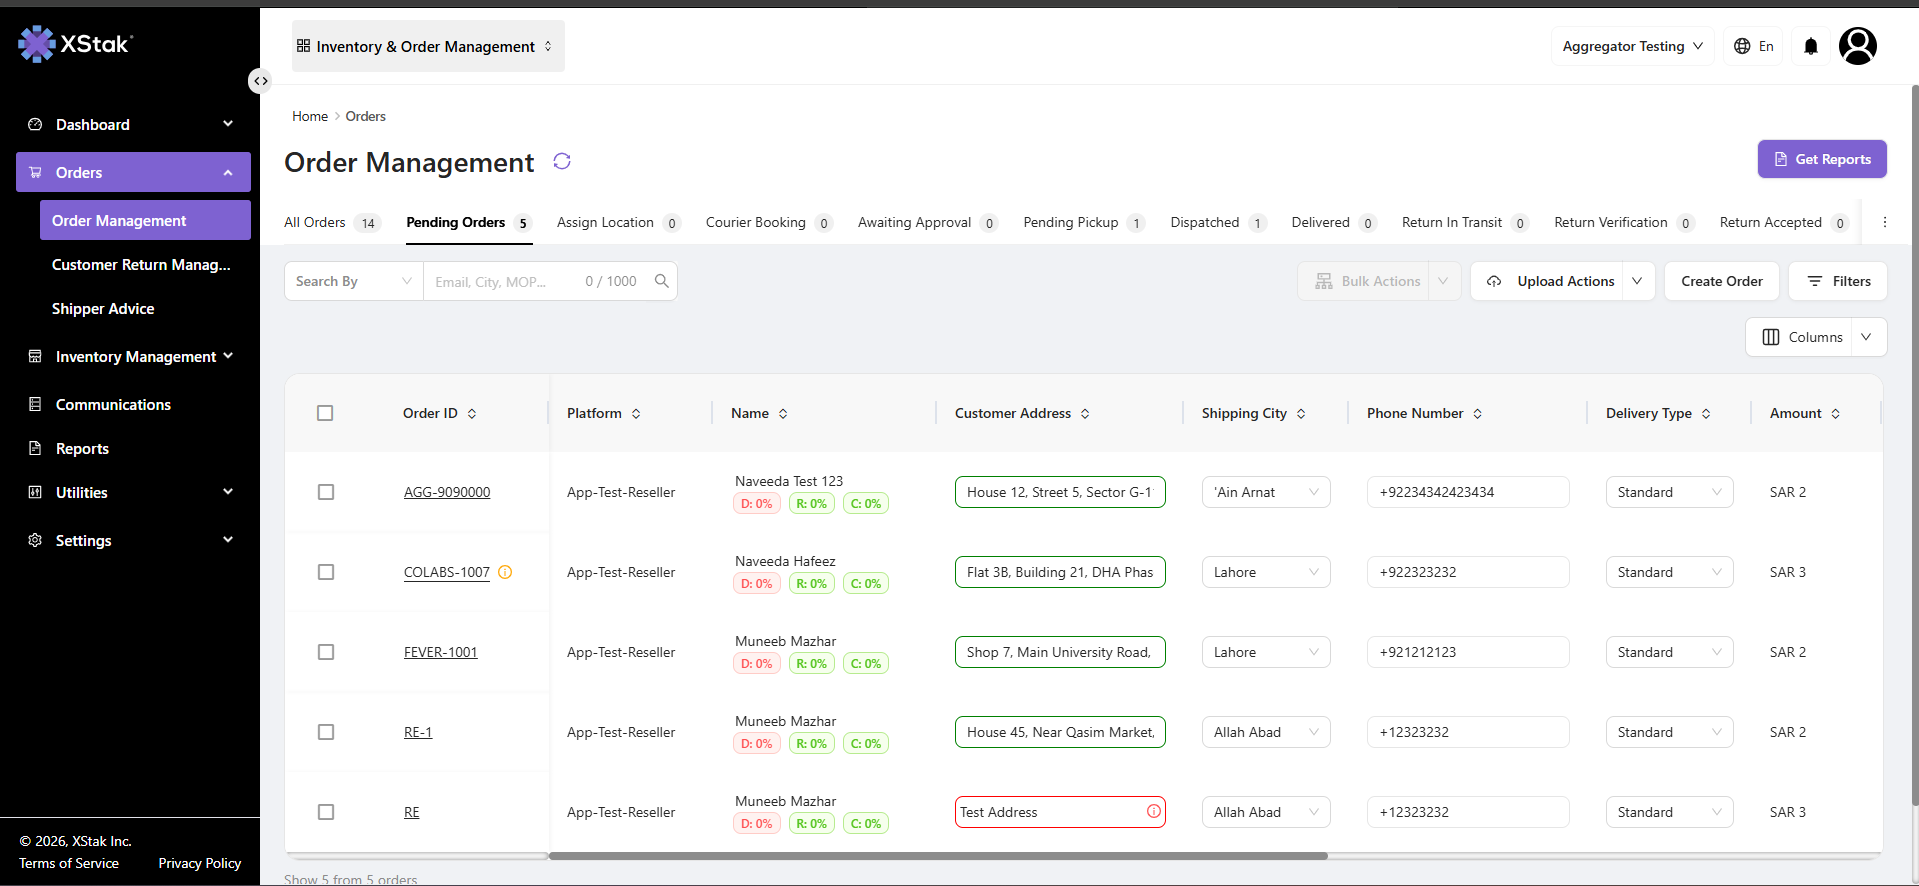Select the language globe En button
Viewport: 1919px width, 886px height.
[1754, 46]
